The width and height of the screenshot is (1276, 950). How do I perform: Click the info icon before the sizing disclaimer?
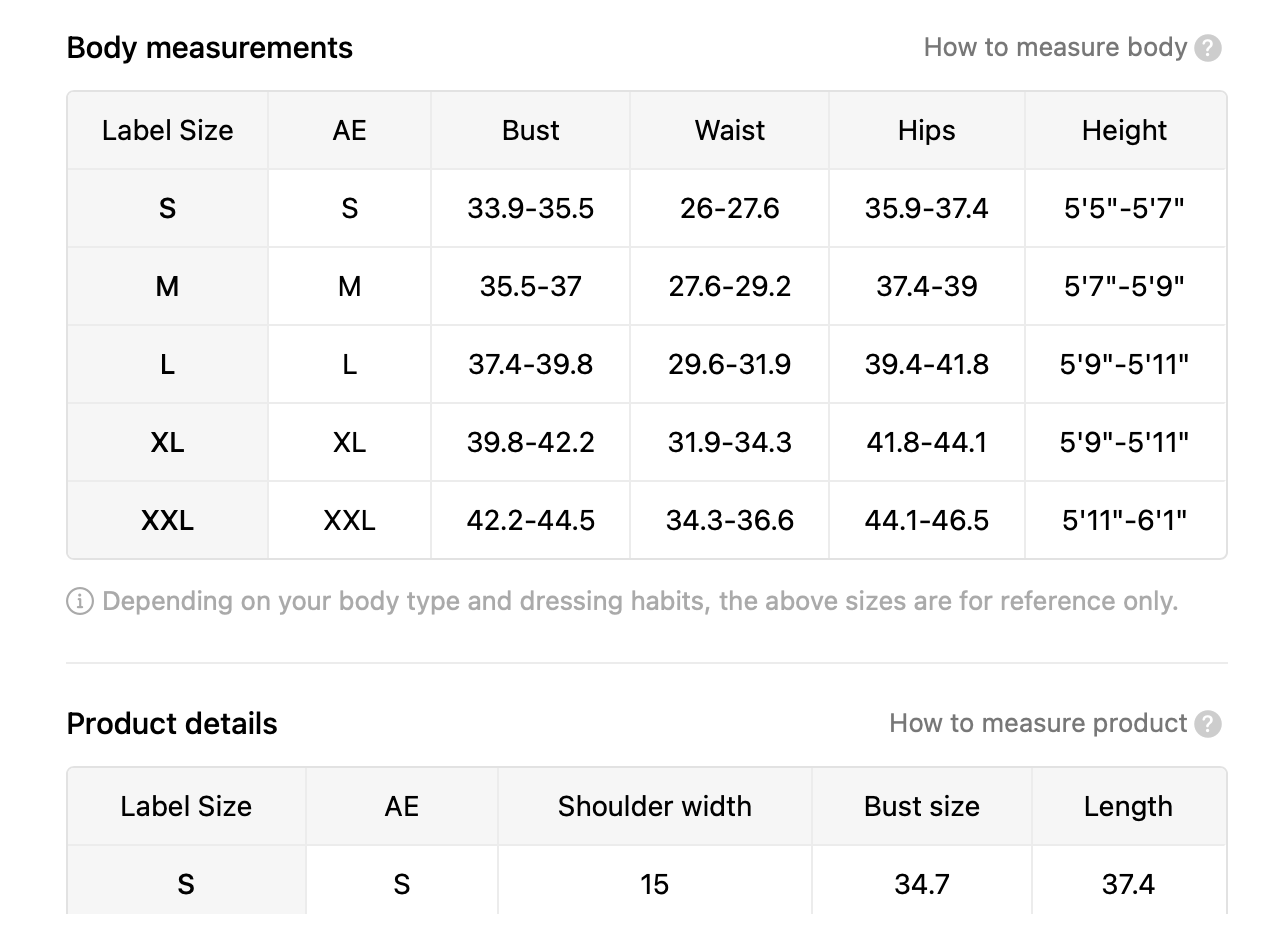80,601
